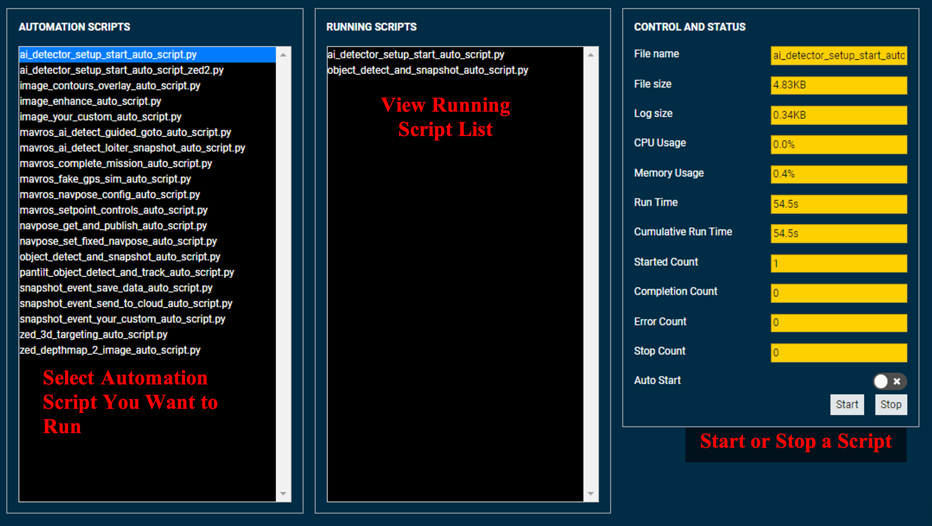Image resolution: width=932 pixels, height=526 pixels.
Task: Click the Run Time value field
Action: coord(839,204)
